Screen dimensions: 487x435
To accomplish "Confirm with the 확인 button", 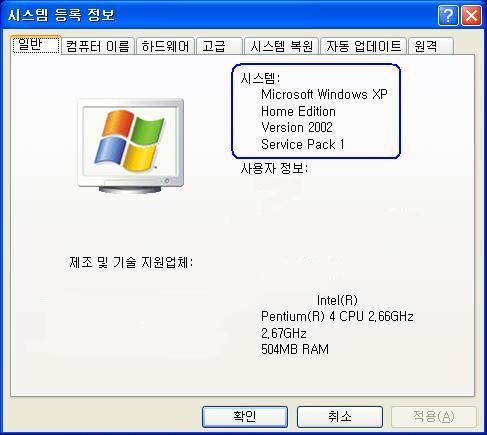I will (x=245, y=417).
